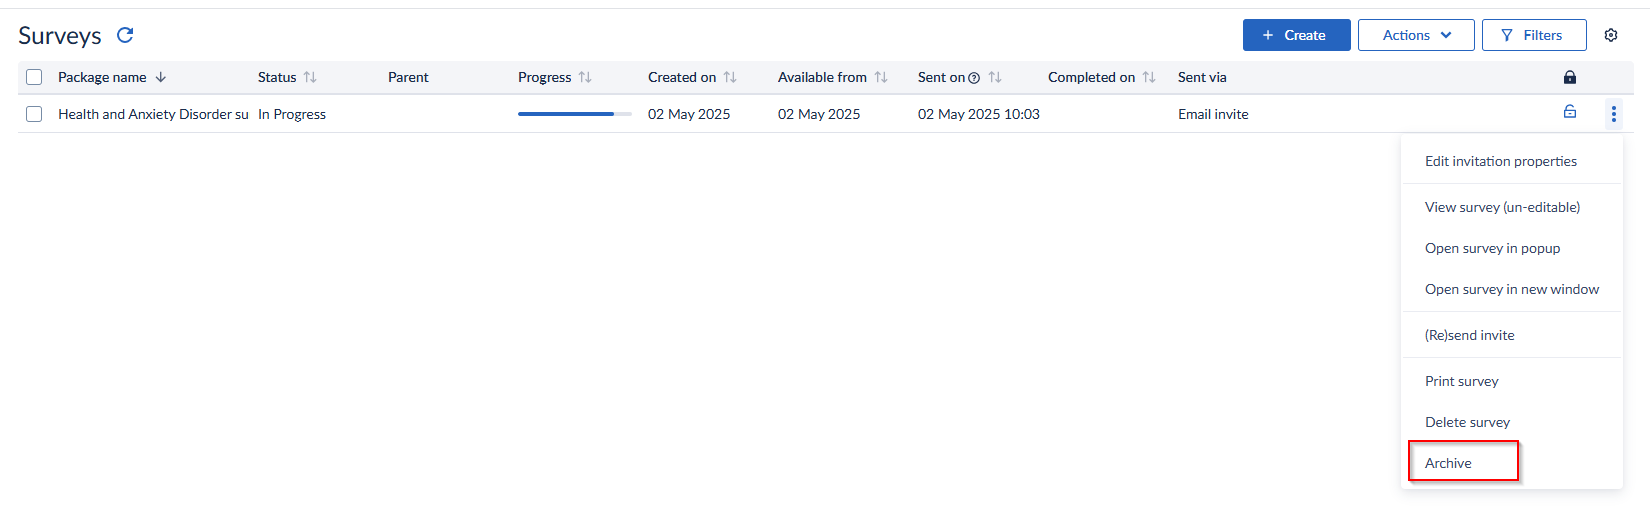Viewport: 1650px width, 506px height.
Task: Click the survey progress bar
Action: 575,114
